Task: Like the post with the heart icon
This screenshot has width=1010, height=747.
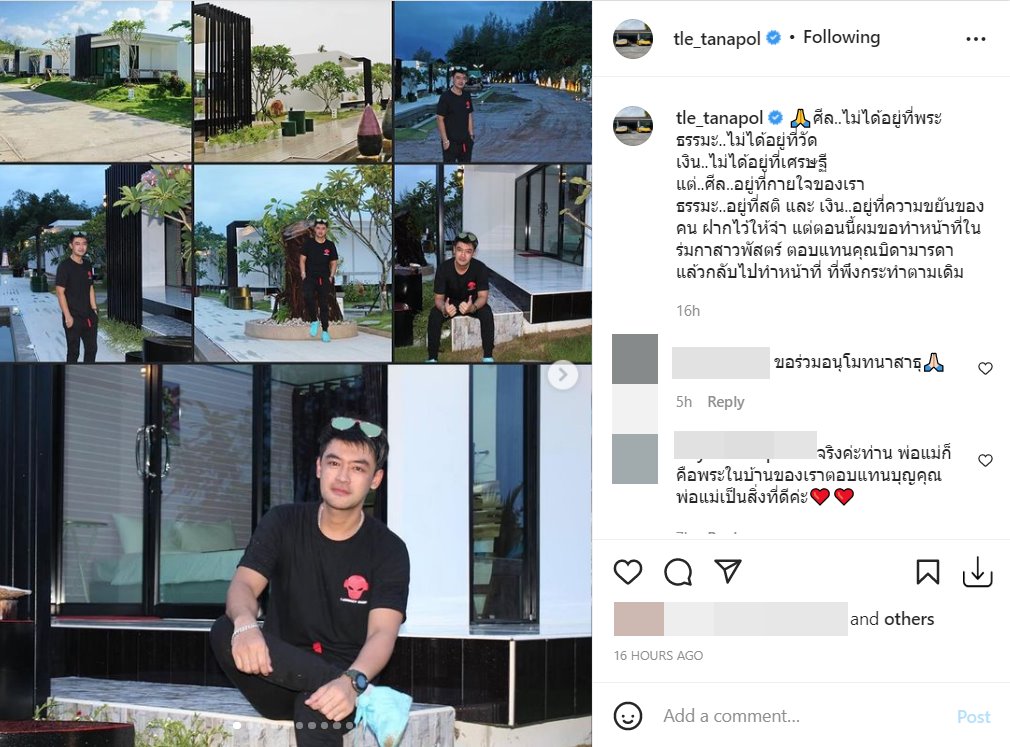Action: coord(627,572)
